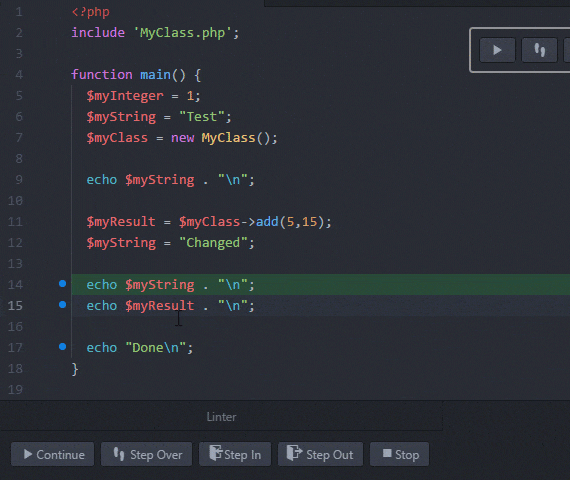Click the Step Out button
This screenshot has height=480, width=570.
320,454
